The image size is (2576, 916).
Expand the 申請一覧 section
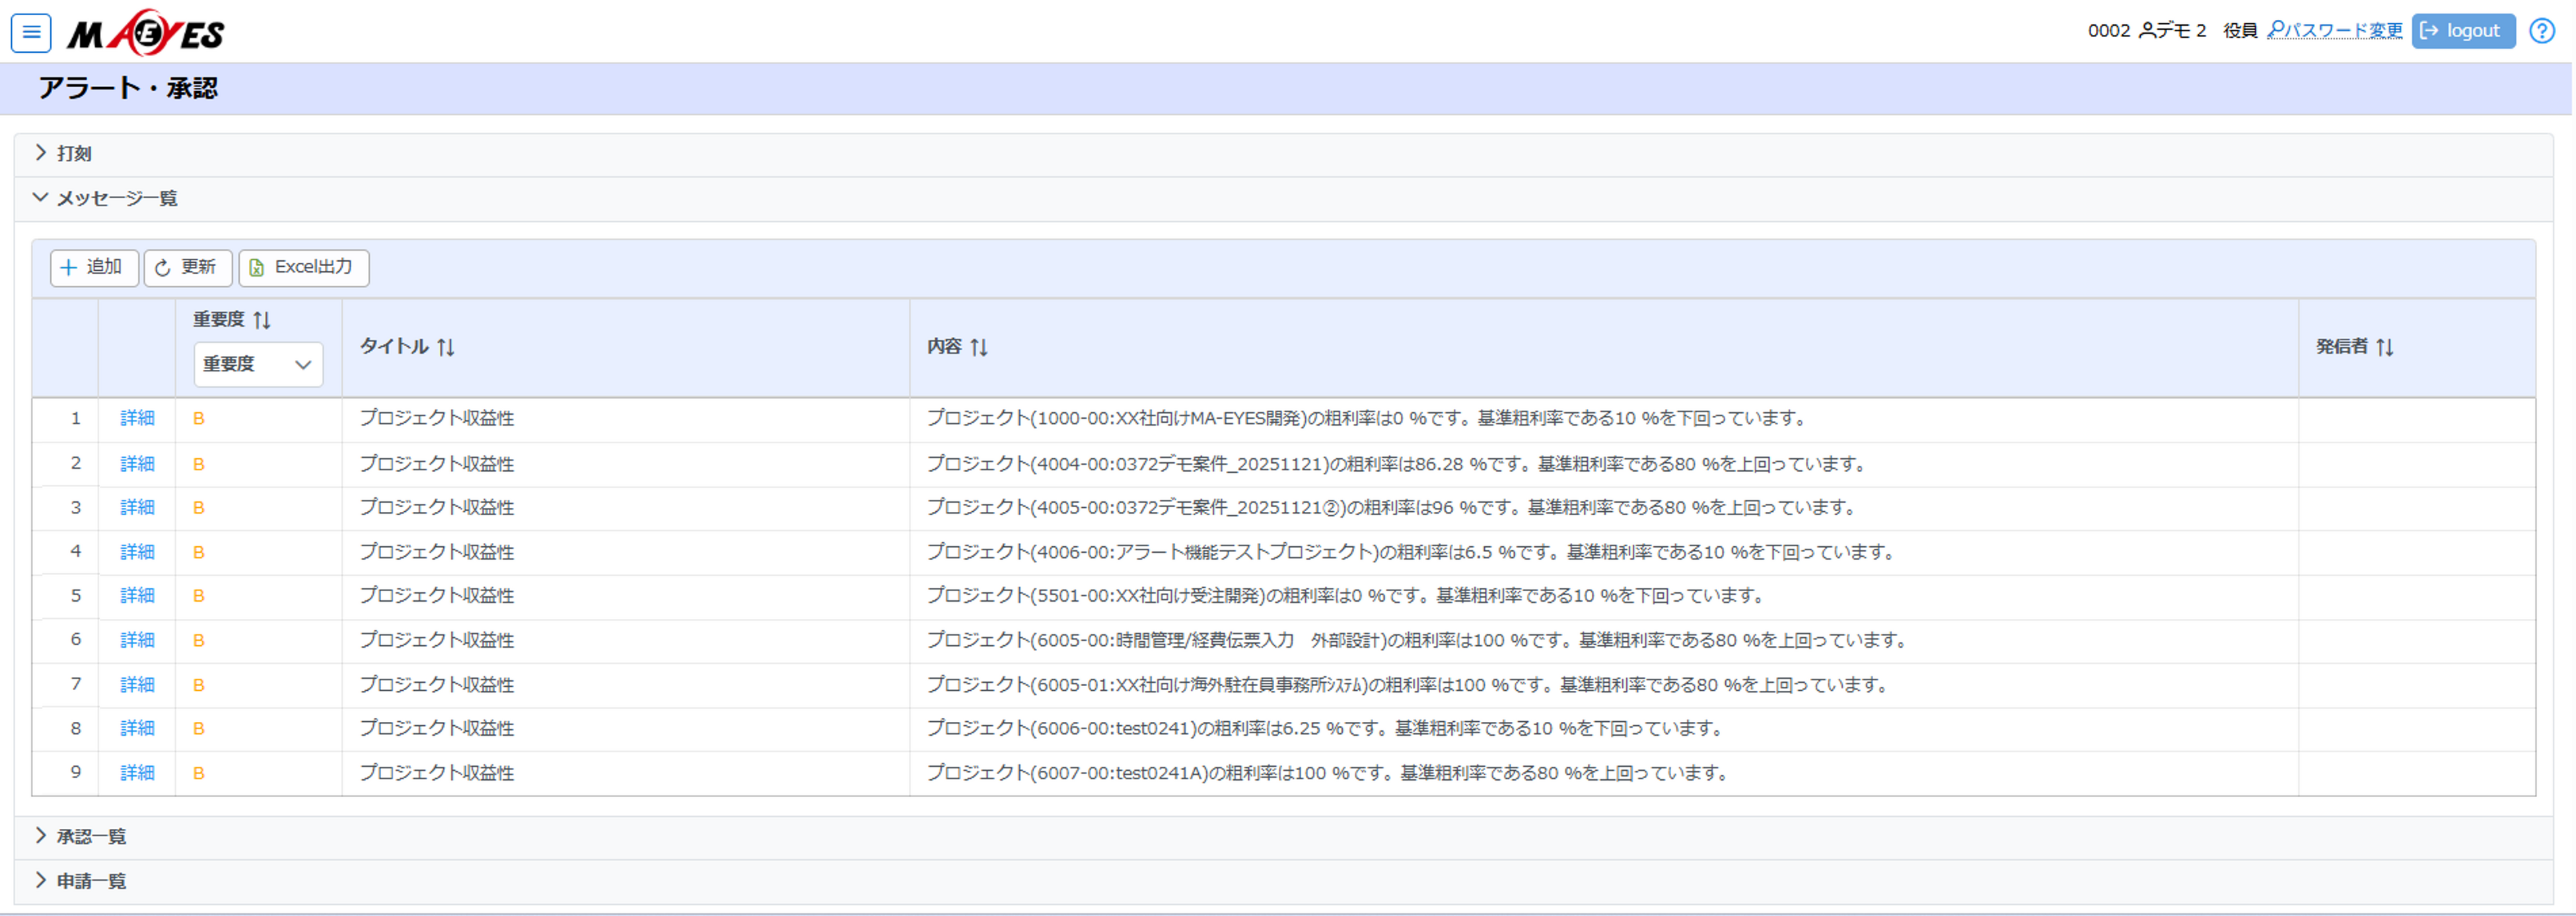[x=90, y=882]
